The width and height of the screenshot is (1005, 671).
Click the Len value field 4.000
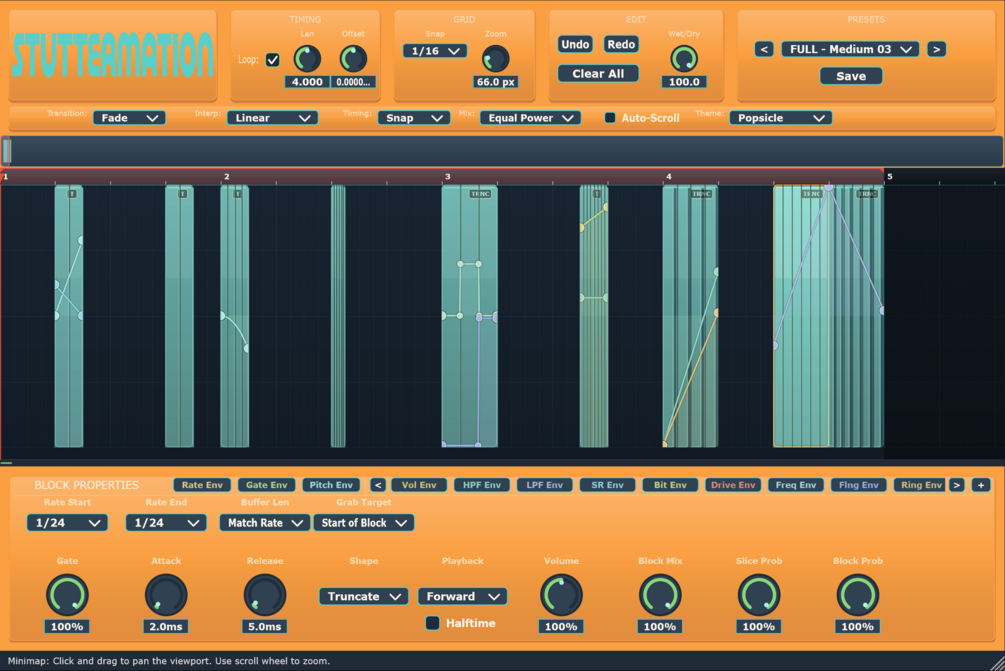pos(307,82)
